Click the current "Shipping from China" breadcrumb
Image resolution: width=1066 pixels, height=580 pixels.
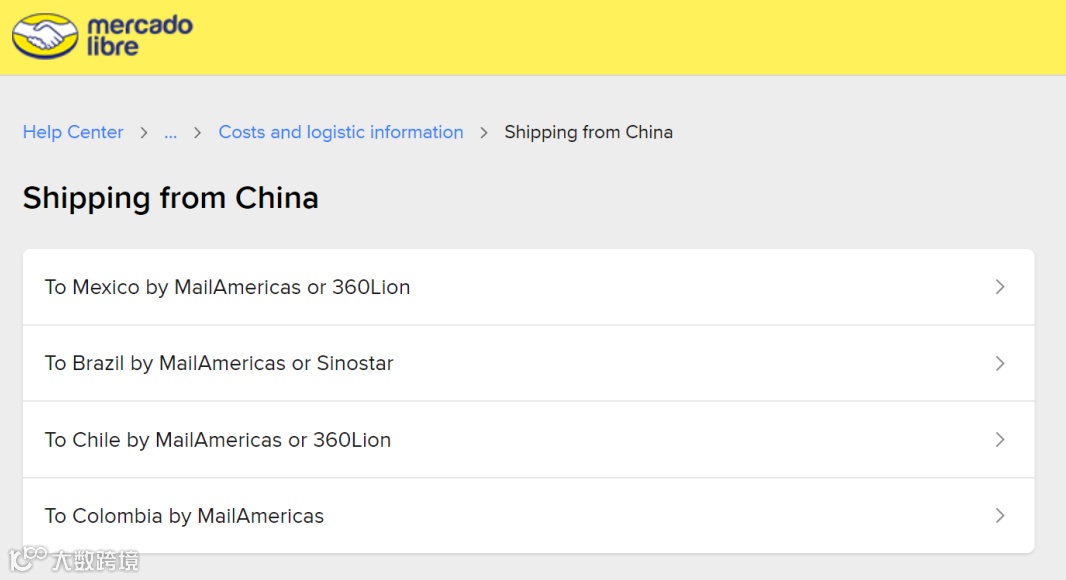pos(588,132)
